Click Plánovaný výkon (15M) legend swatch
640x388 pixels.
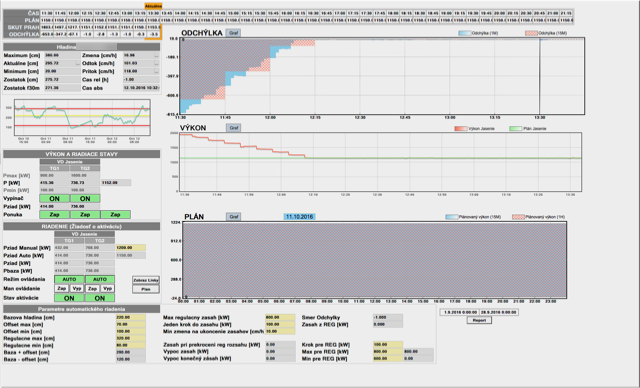click(x=452, y=217)
